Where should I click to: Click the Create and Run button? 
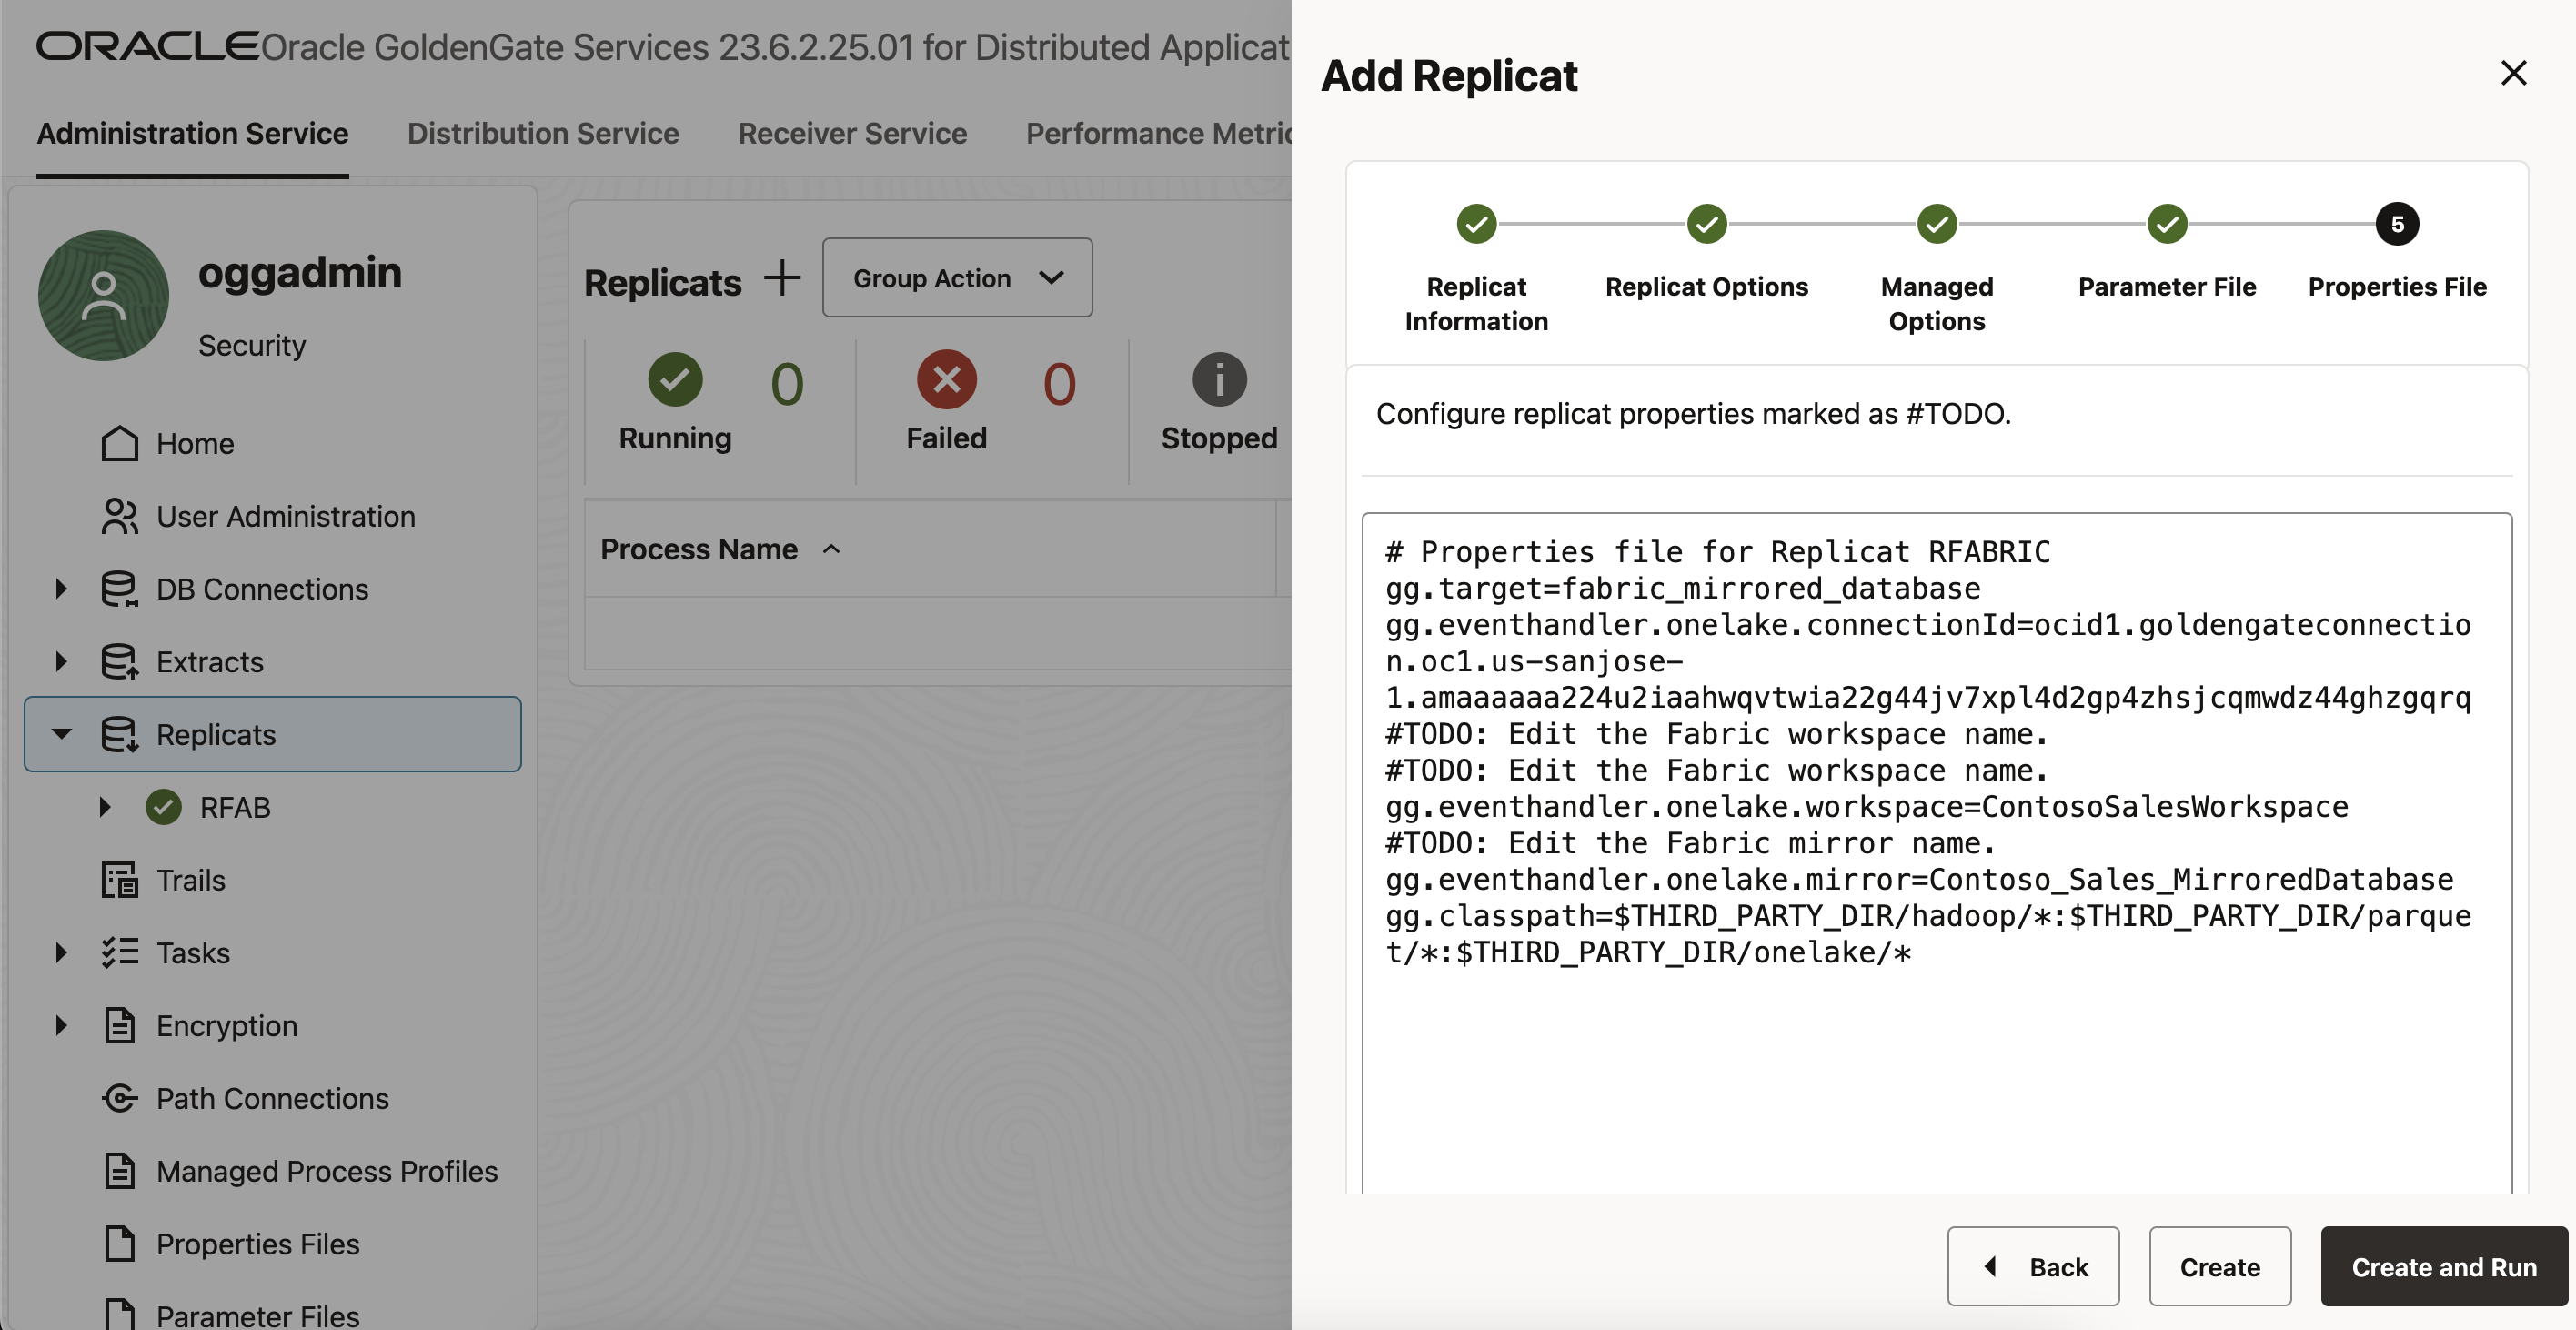click(x=2443, y=1267)
